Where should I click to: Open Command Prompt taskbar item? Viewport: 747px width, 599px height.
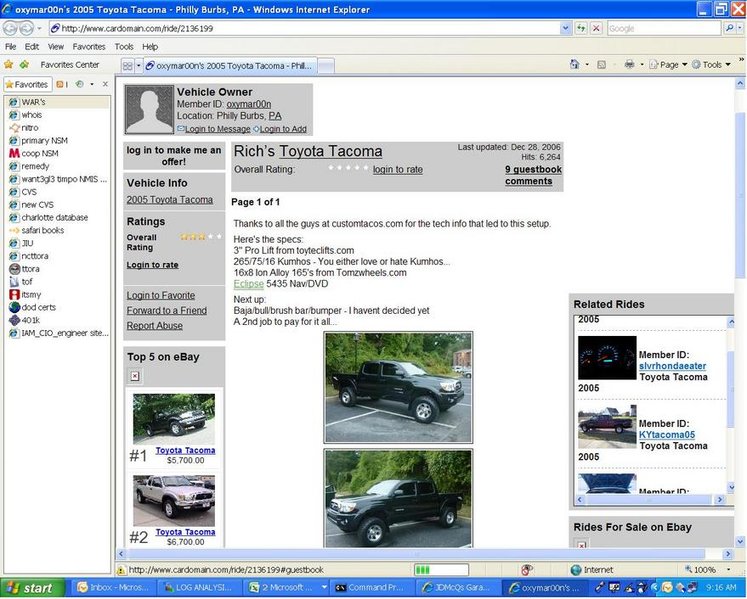click(x=372, y=588)
